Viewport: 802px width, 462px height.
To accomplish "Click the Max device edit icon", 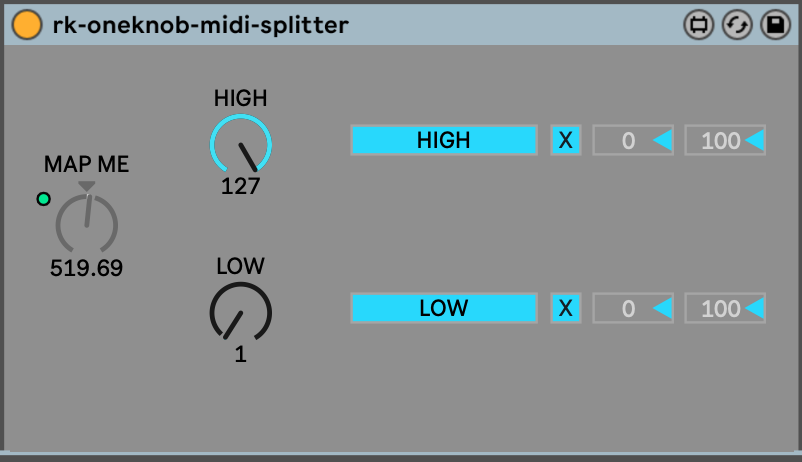I will click(x=697, y=25).
